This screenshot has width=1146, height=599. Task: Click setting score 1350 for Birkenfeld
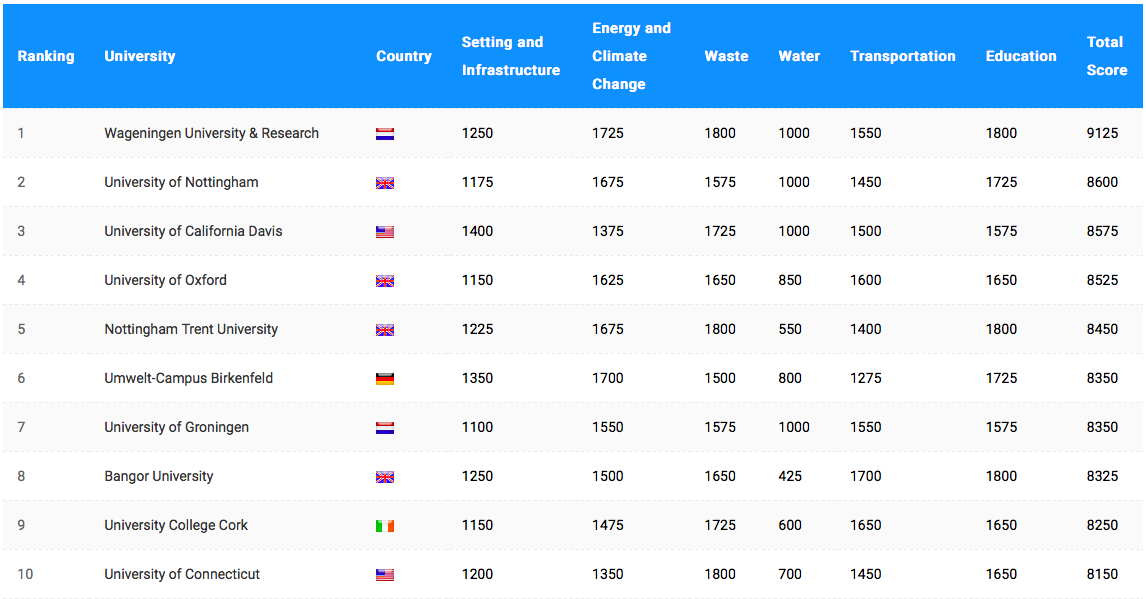[x=477, y=378]
